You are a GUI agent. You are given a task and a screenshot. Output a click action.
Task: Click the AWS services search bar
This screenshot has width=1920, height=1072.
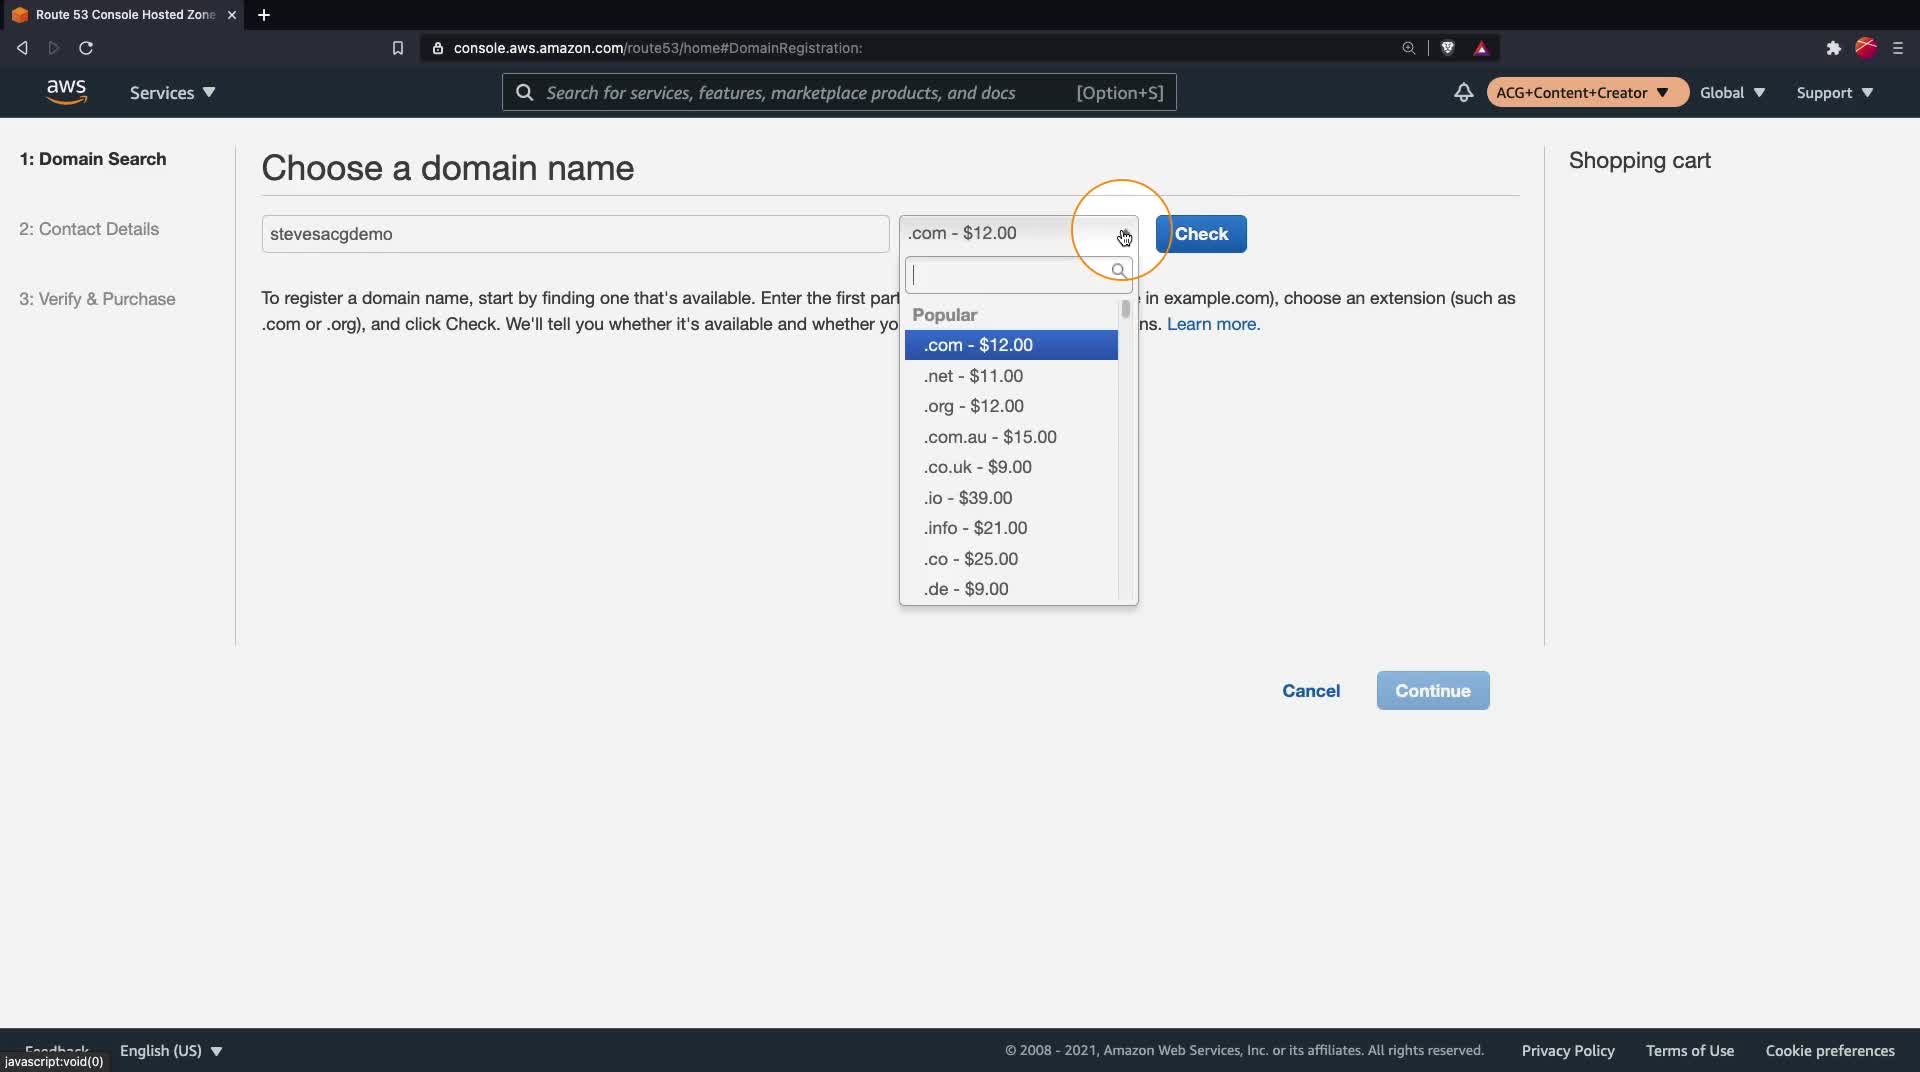coord(839,92)
